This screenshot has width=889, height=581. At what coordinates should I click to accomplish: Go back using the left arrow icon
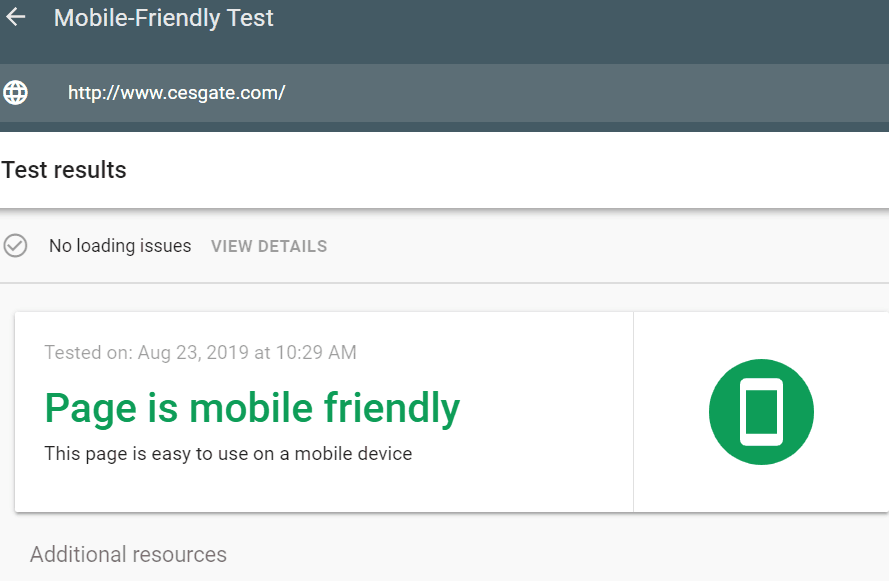pos(16,17)
